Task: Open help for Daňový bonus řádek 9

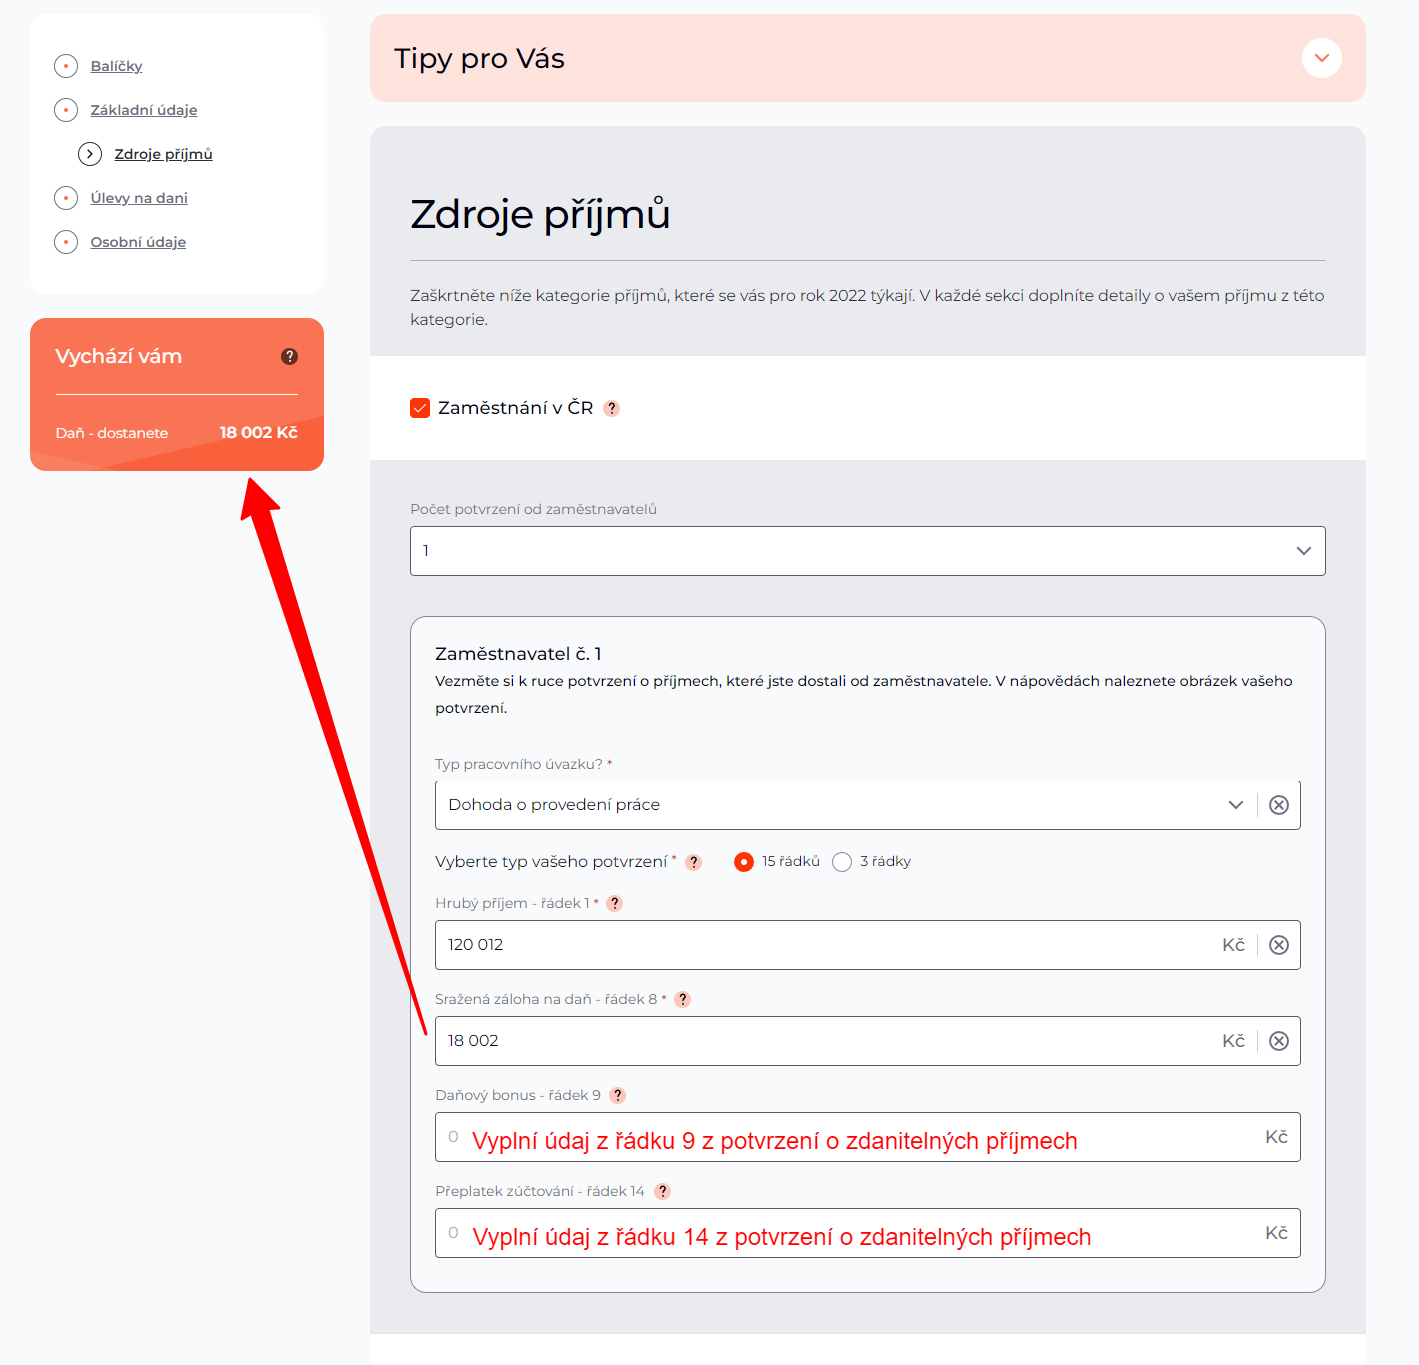Action: tap(618, 1095)
